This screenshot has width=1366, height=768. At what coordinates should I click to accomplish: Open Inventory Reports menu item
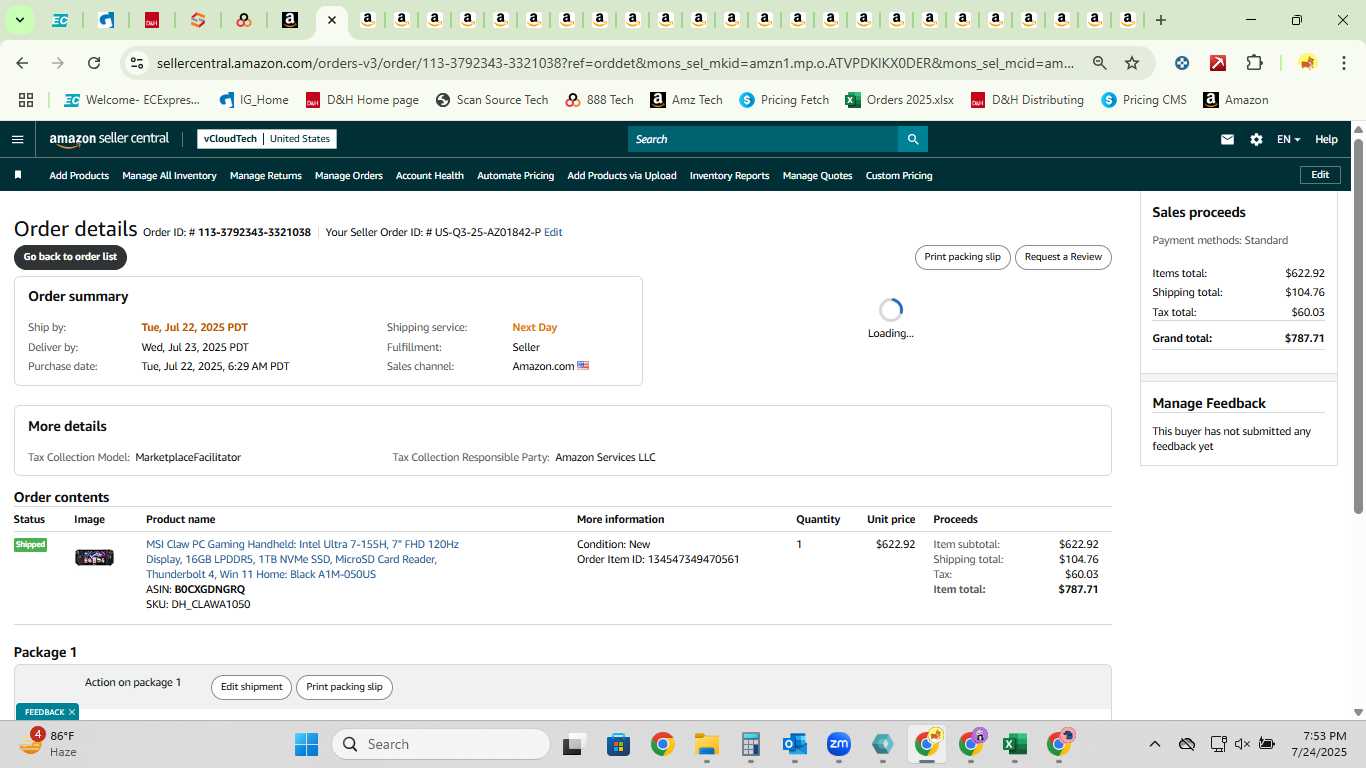click(x=729, y=175)
